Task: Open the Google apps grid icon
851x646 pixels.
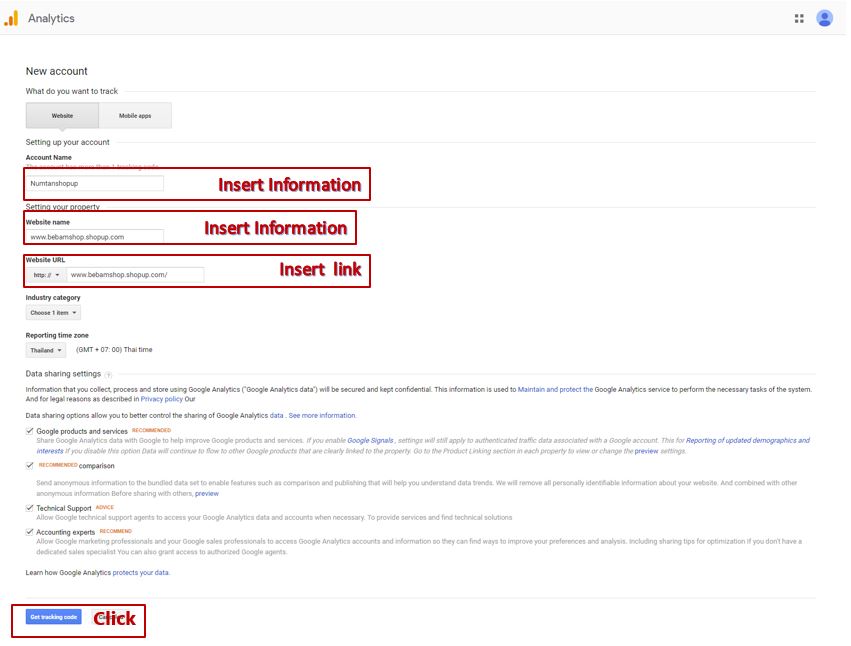Action: (x=799, y=18)
